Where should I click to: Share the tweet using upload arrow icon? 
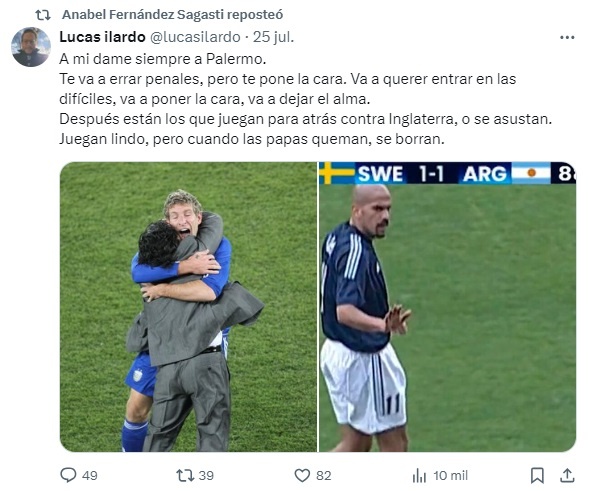(567, 475)
